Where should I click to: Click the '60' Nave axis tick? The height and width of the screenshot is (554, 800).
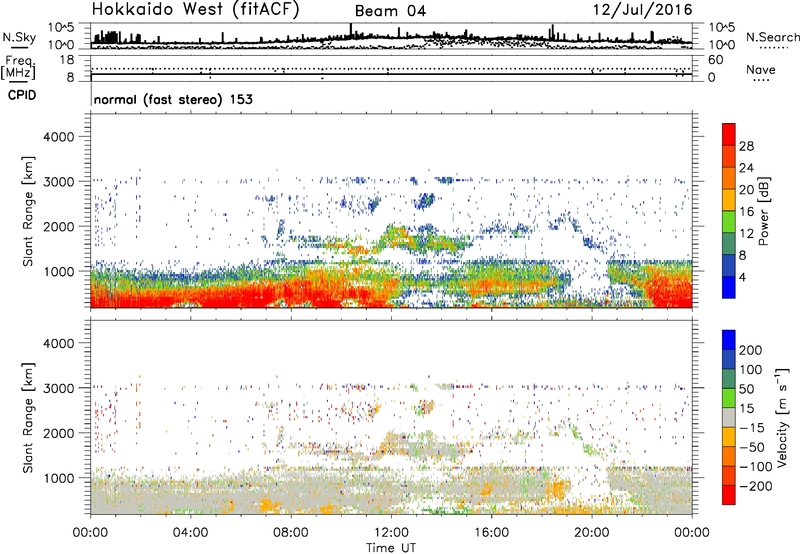715,60
